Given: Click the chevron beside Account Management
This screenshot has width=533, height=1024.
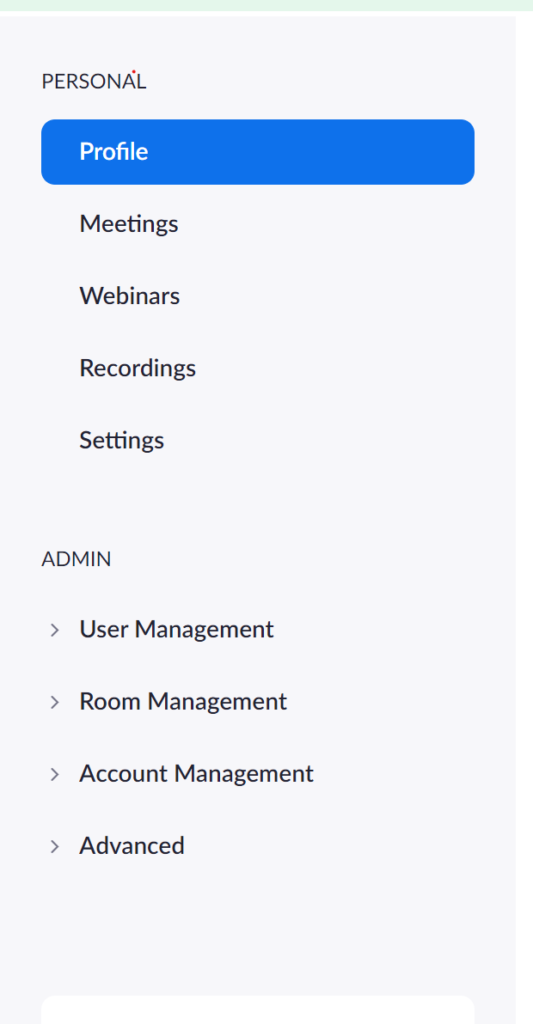Looking at the screenshot, I should point(55,774).
